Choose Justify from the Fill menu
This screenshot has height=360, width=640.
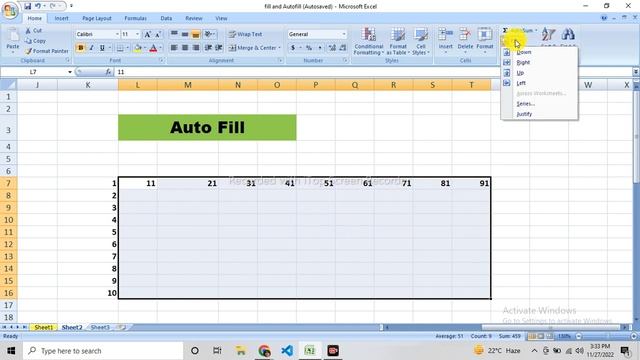[540, 114]
